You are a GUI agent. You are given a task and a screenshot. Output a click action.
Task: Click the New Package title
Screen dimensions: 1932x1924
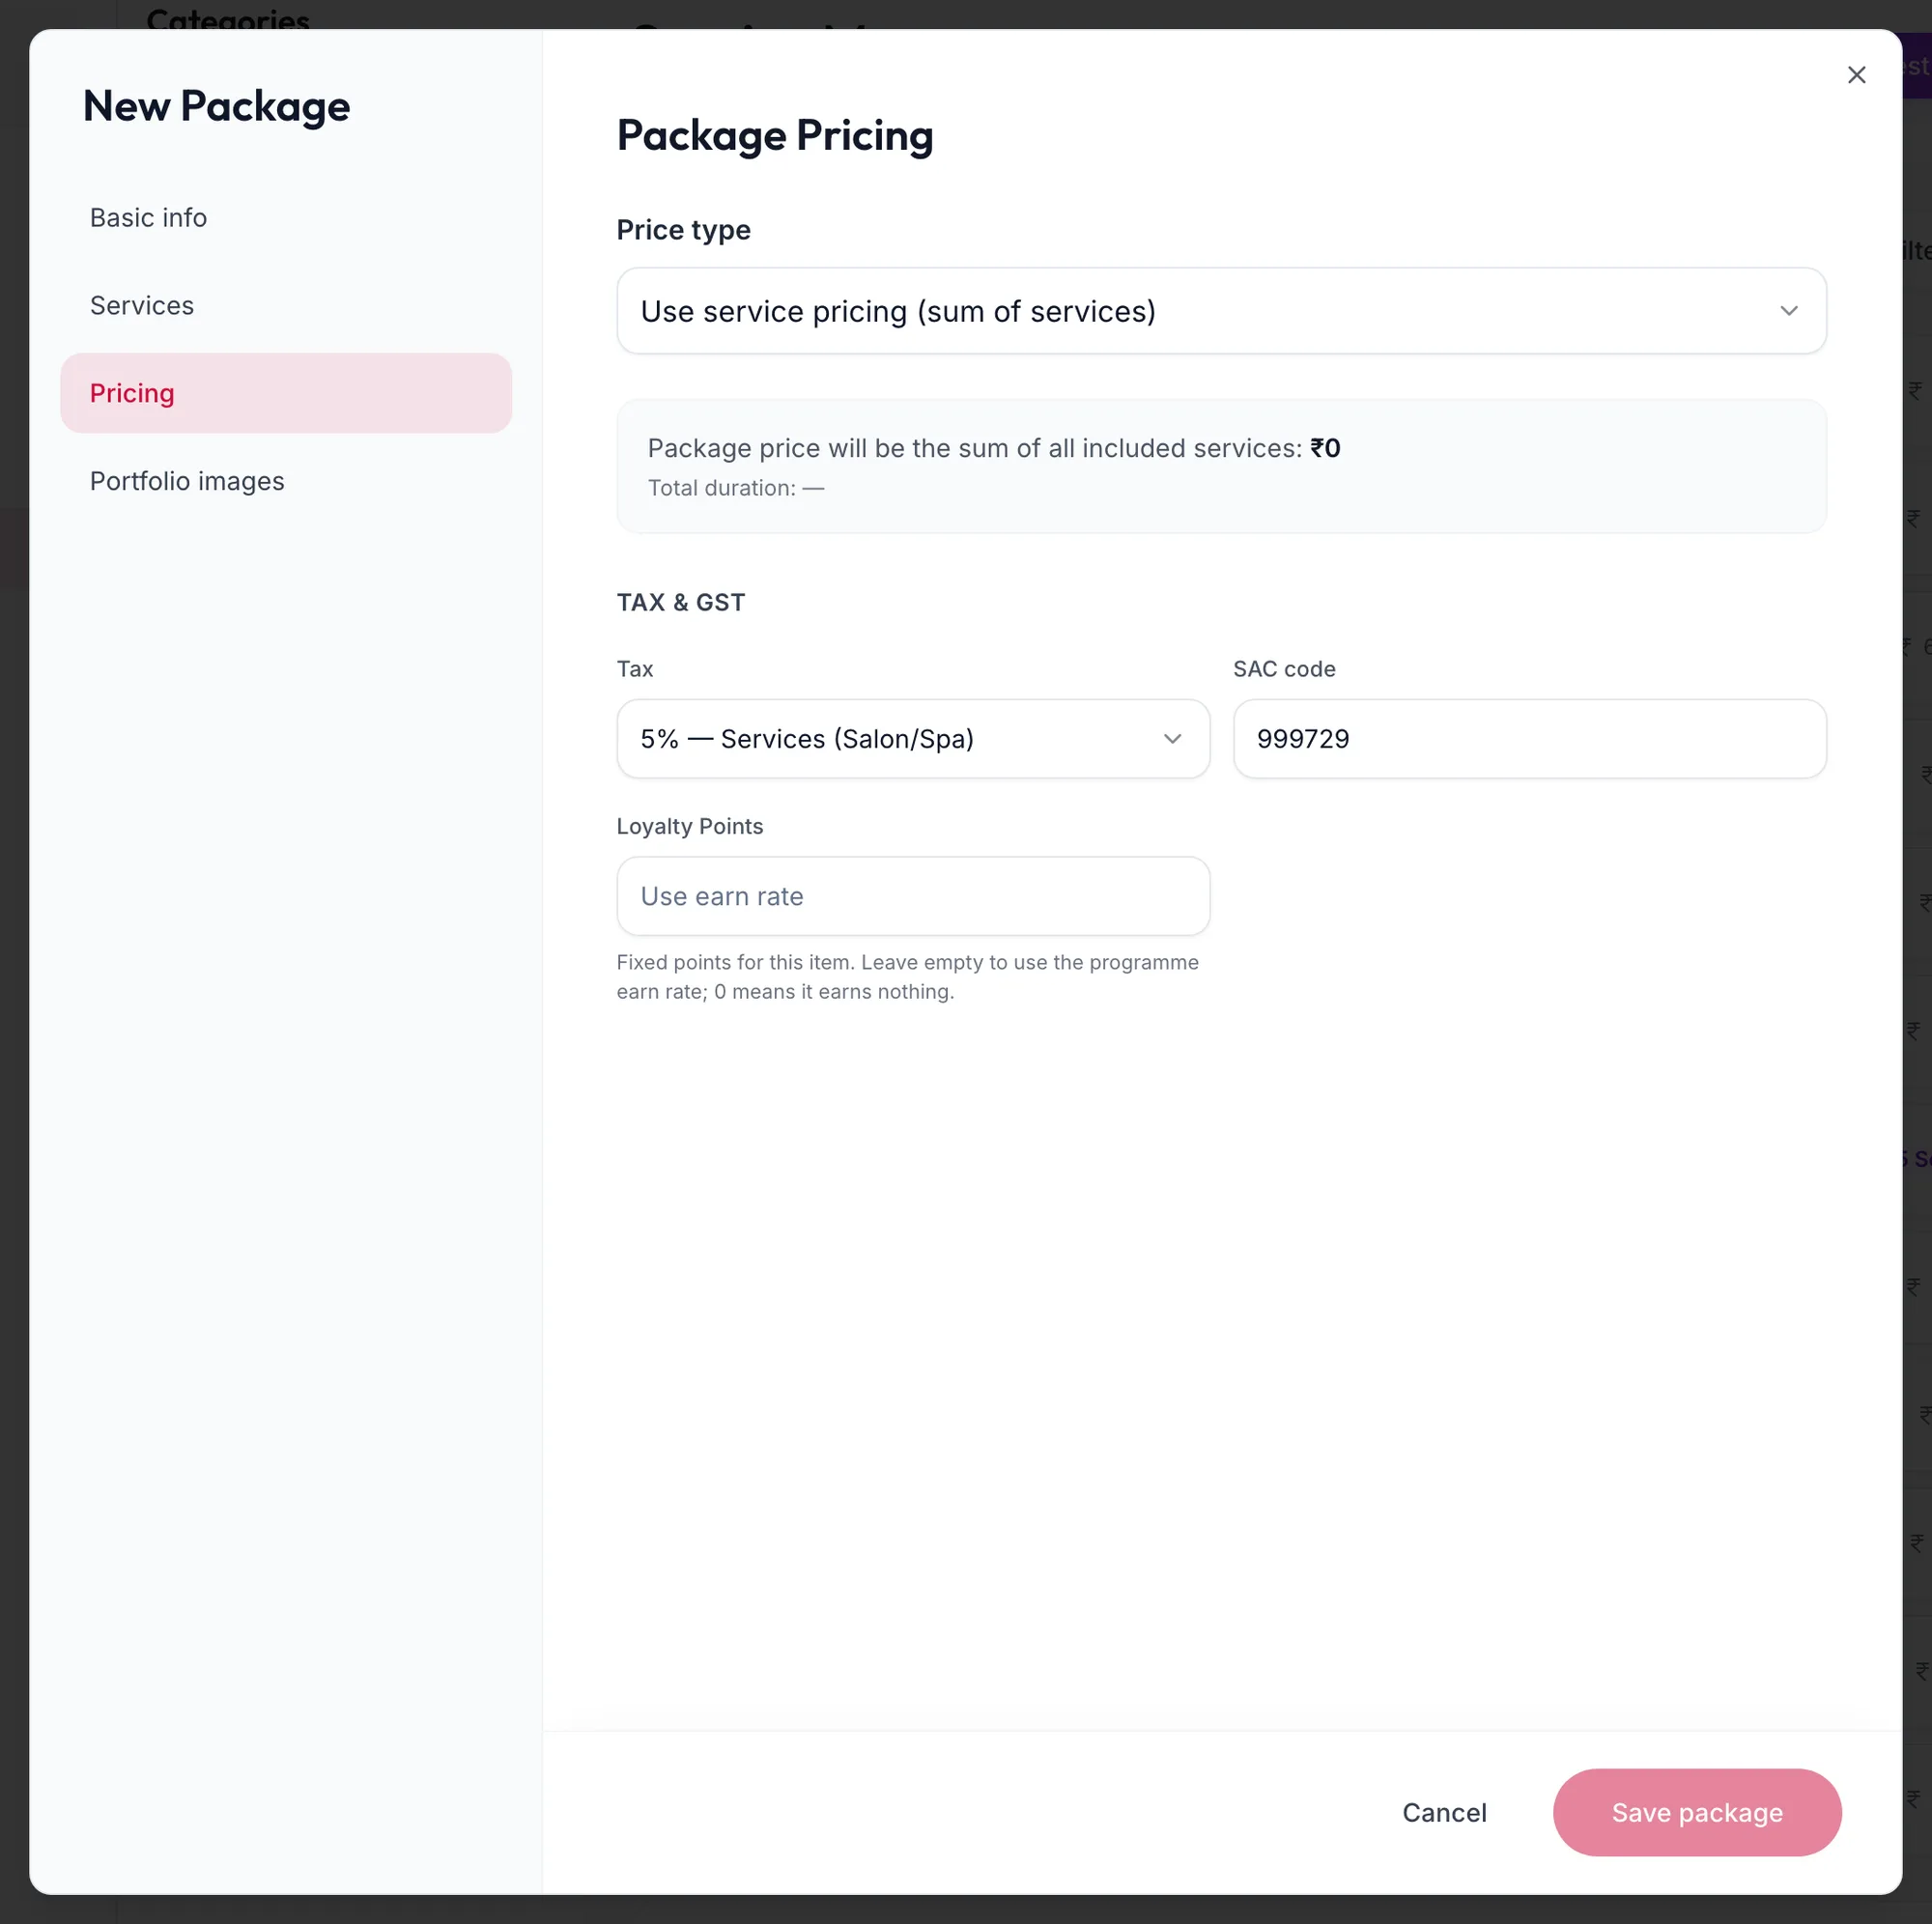[x=217, y=106]
